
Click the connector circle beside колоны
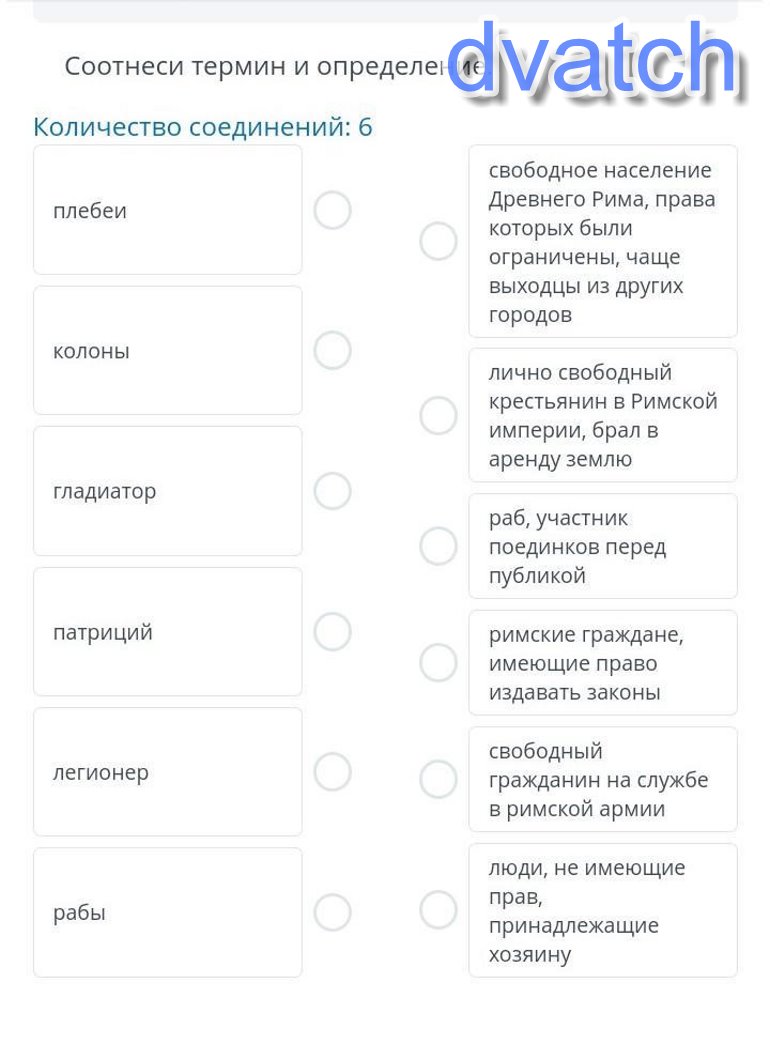[x=332, y=351]
